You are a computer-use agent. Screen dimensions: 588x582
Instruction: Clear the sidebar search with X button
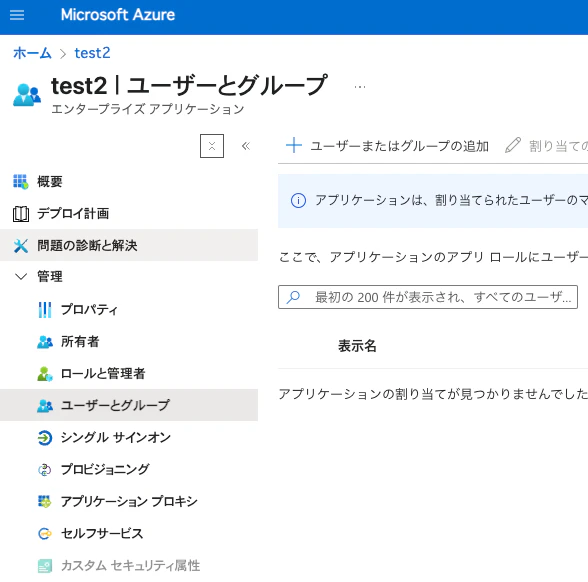tap(212, 146)
